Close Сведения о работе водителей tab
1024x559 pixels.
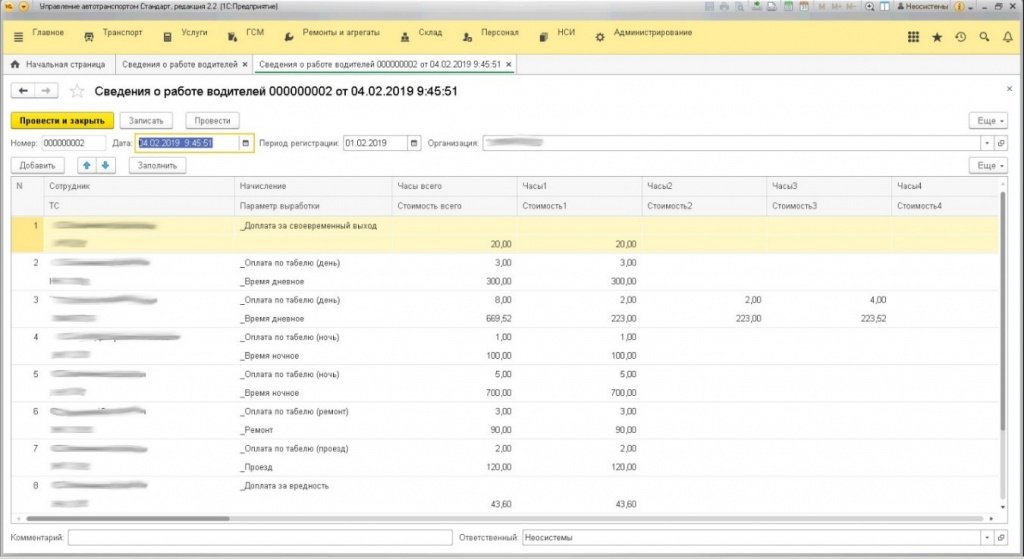[x=245, y=65]
